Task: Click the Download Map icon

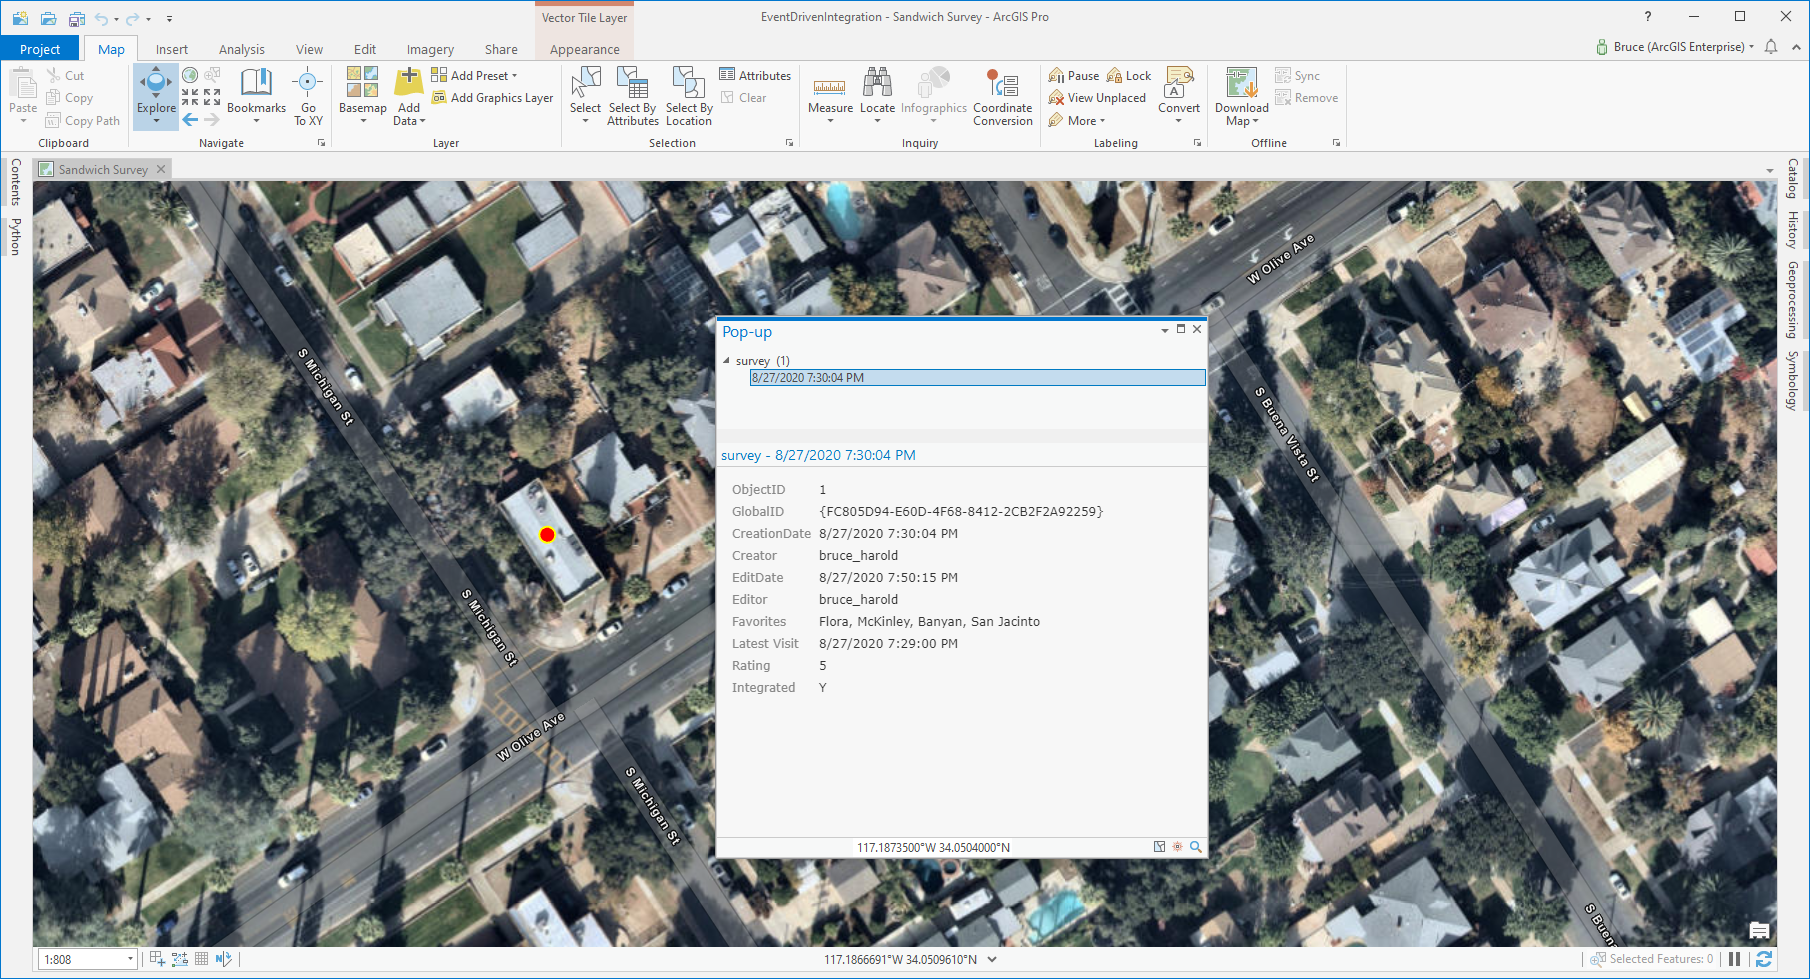Action: coord(1241,83)
